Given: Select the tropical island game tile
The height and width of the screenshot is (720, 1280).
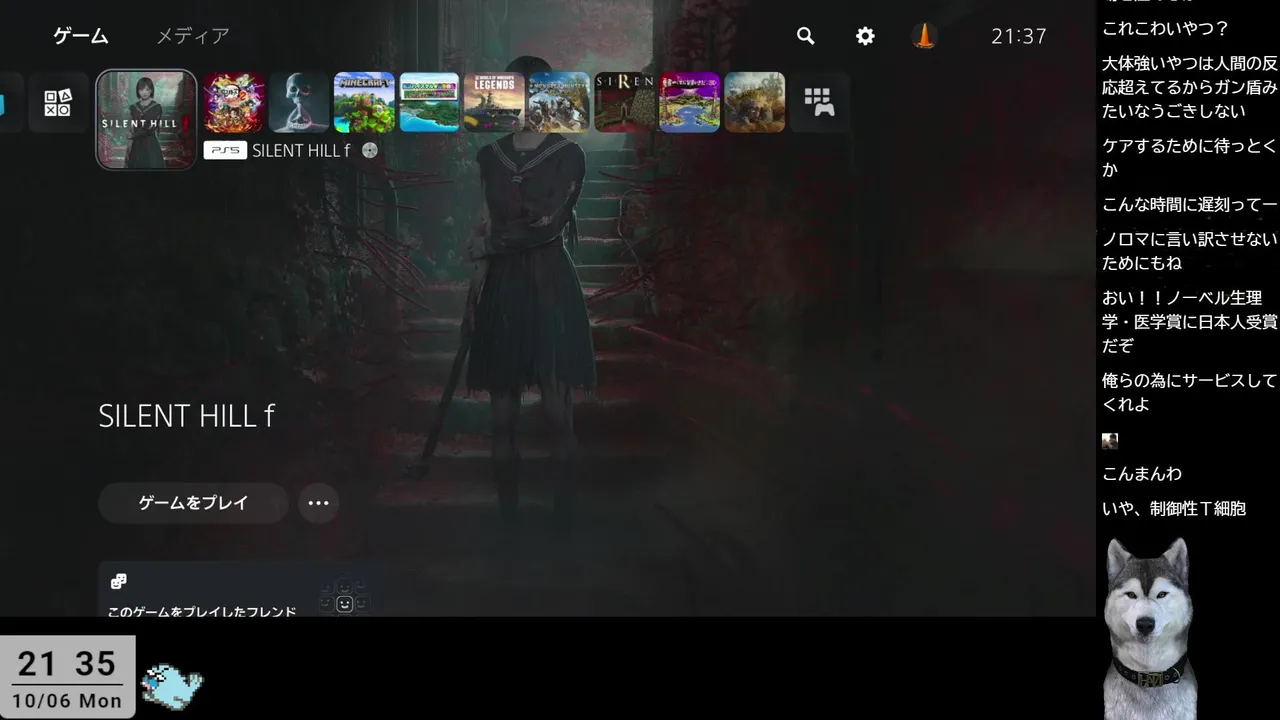Looking at the screenshot, I should (x=429, y=102).
